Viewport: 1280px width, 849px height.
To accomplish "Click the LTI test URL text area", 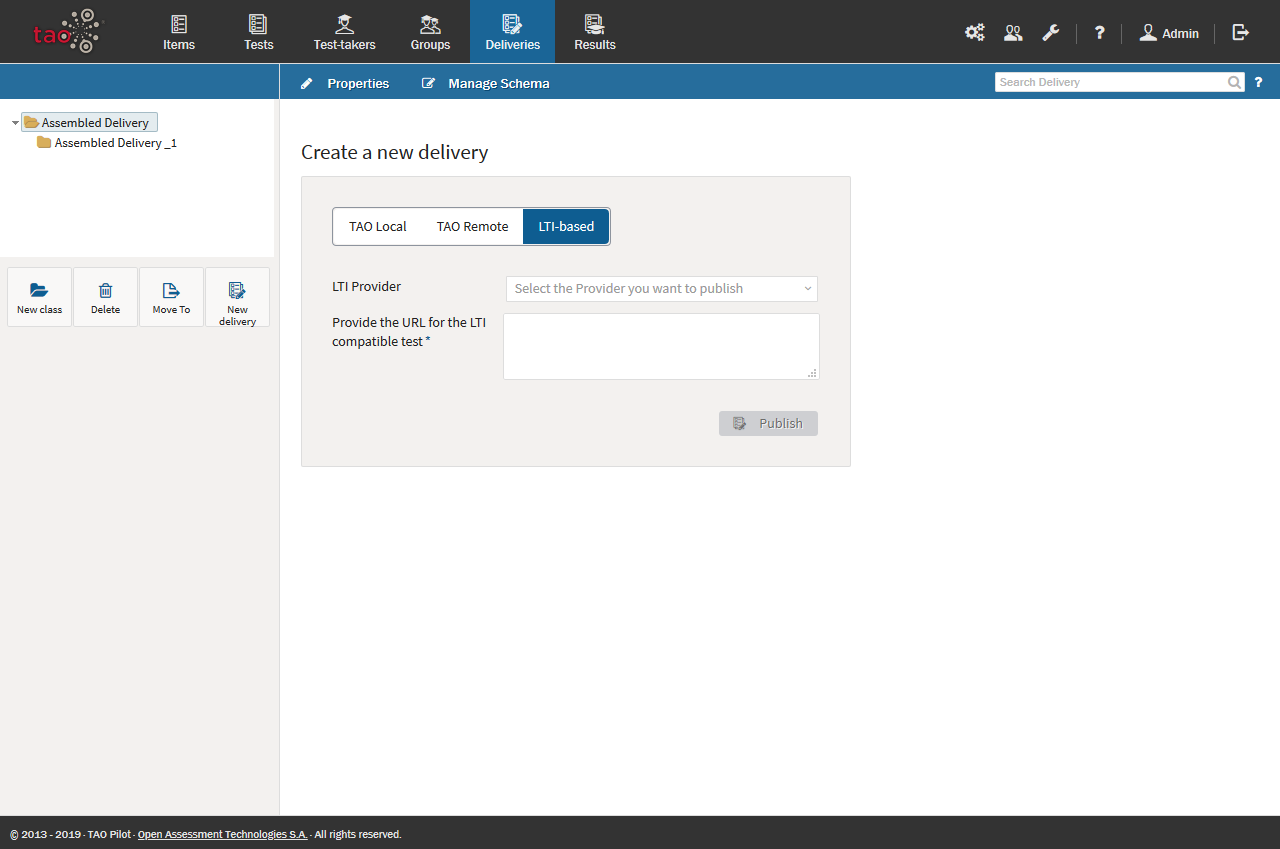I will (661, 347).
